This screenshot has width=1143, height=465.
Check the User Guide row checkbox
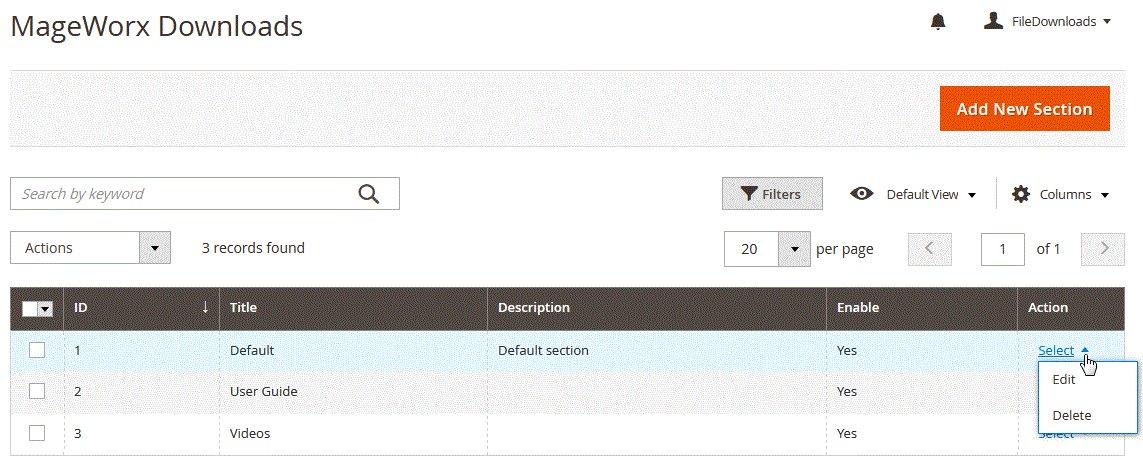pos(37,391)
